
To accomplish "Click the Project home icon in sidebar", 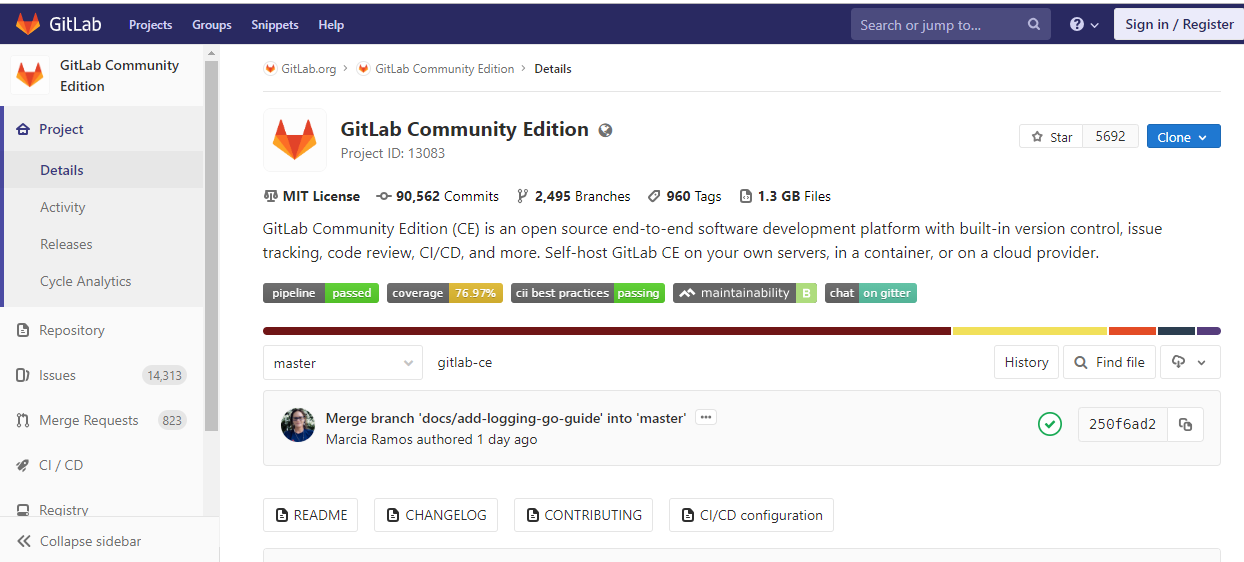I will [23, 129].
